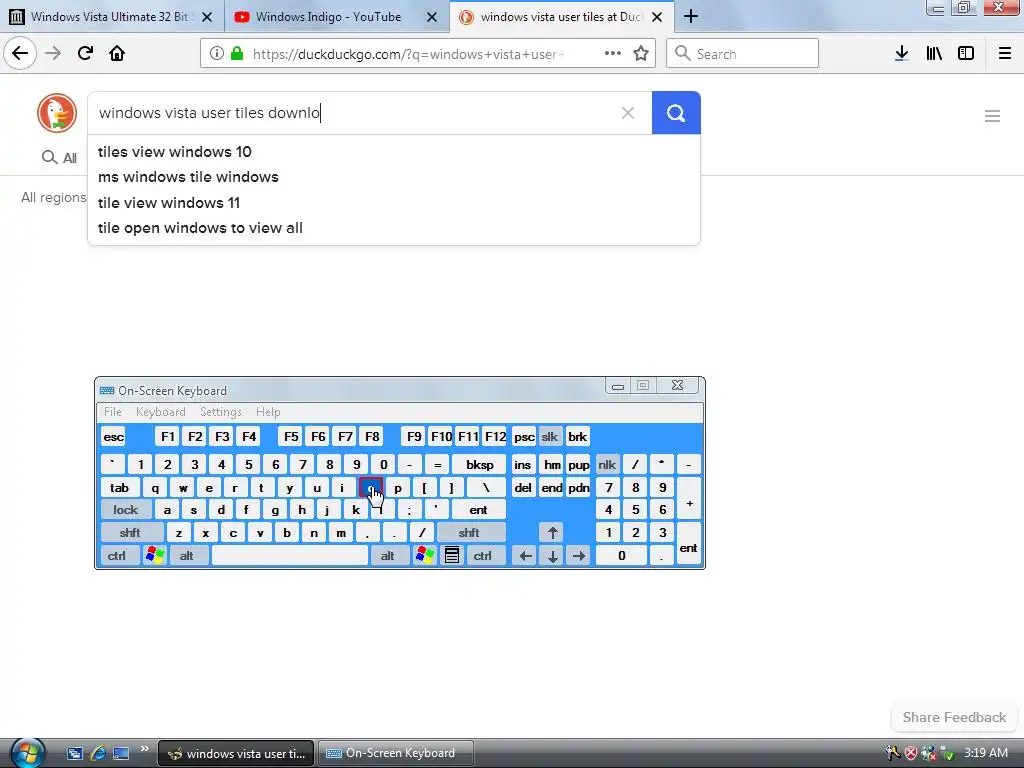The image size is (1024, 768).
Task: Toggle the right alt key
Action: click(x=388, y=556)
